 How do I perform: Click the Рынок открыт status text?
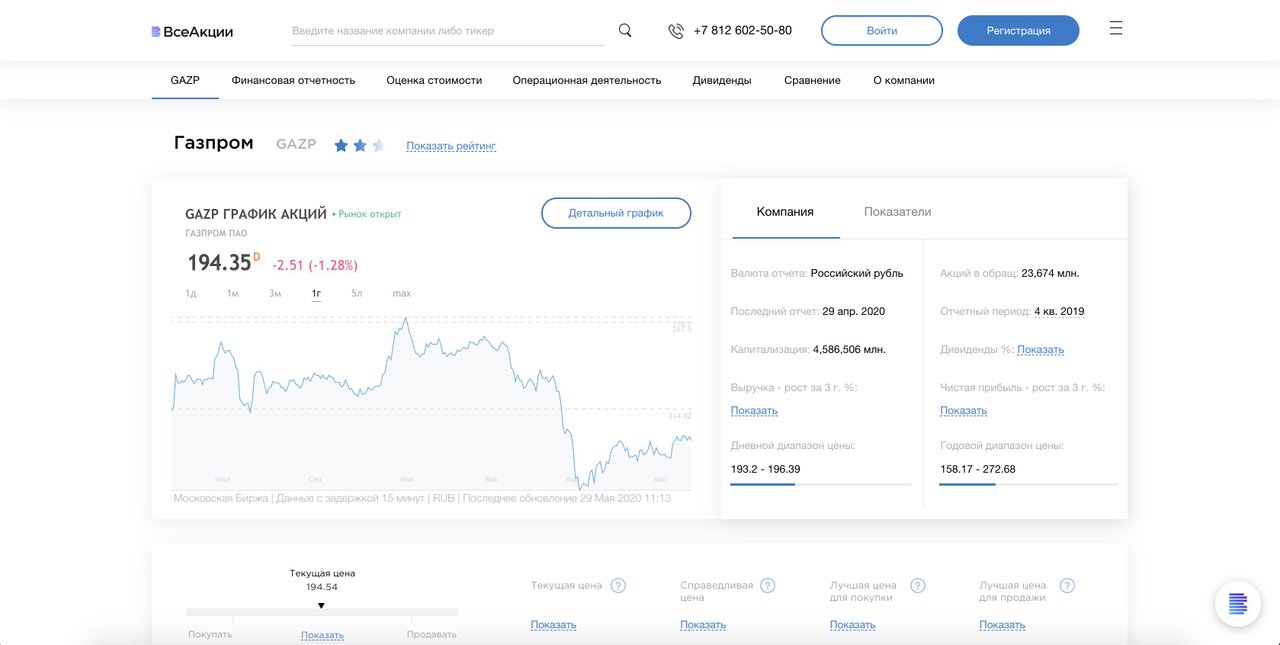tap(370, 214)
